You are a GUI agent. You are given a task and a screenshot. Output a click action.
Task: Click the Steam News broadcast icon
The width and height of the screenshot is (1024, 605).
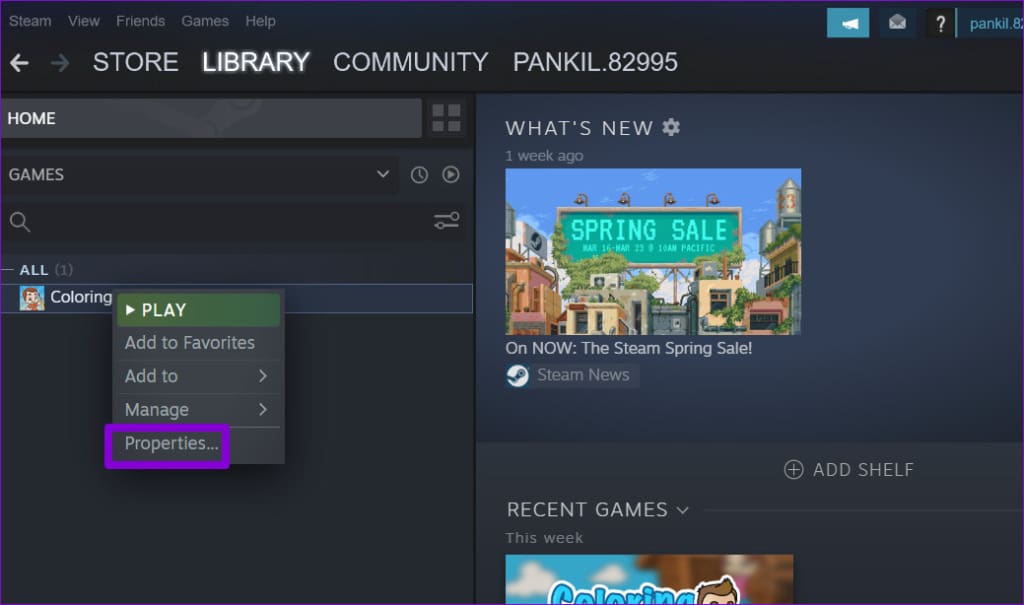517,375
